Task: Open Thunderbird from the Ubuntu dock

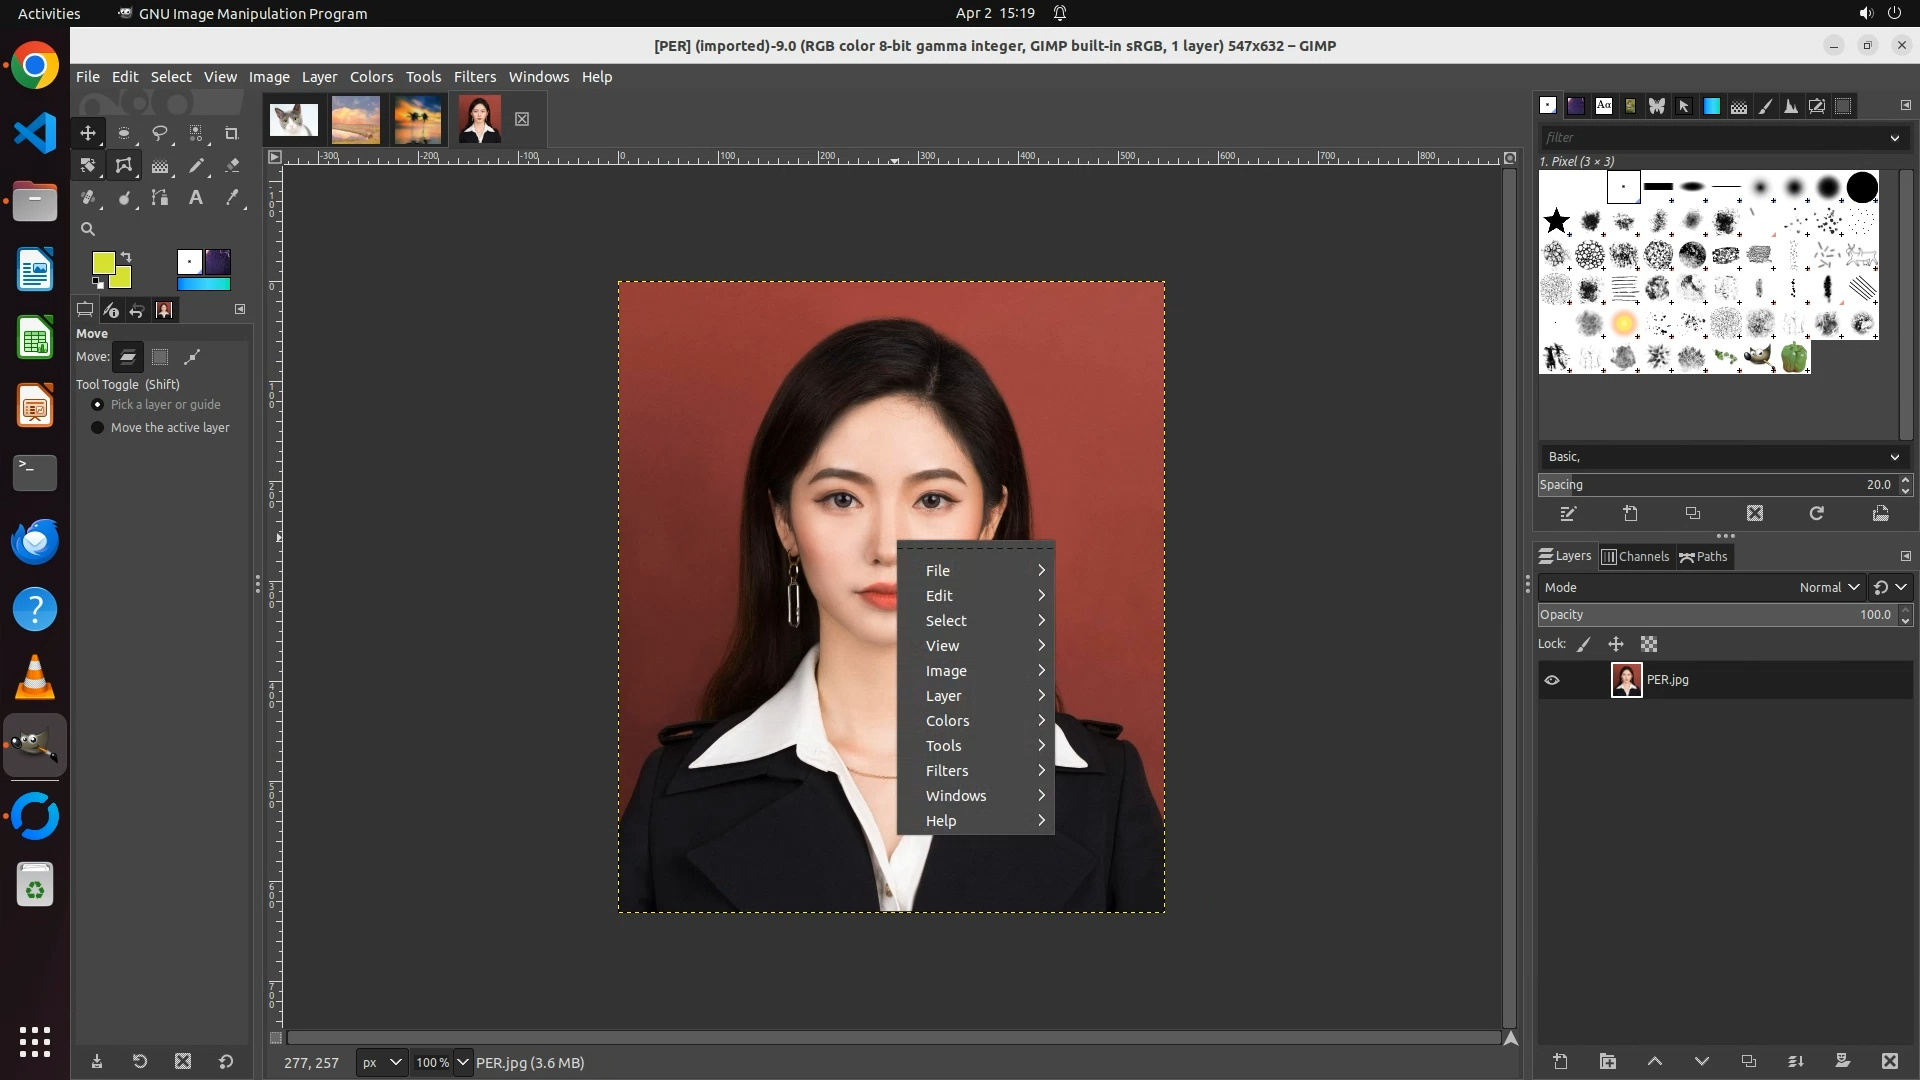Action: (35, 542)
